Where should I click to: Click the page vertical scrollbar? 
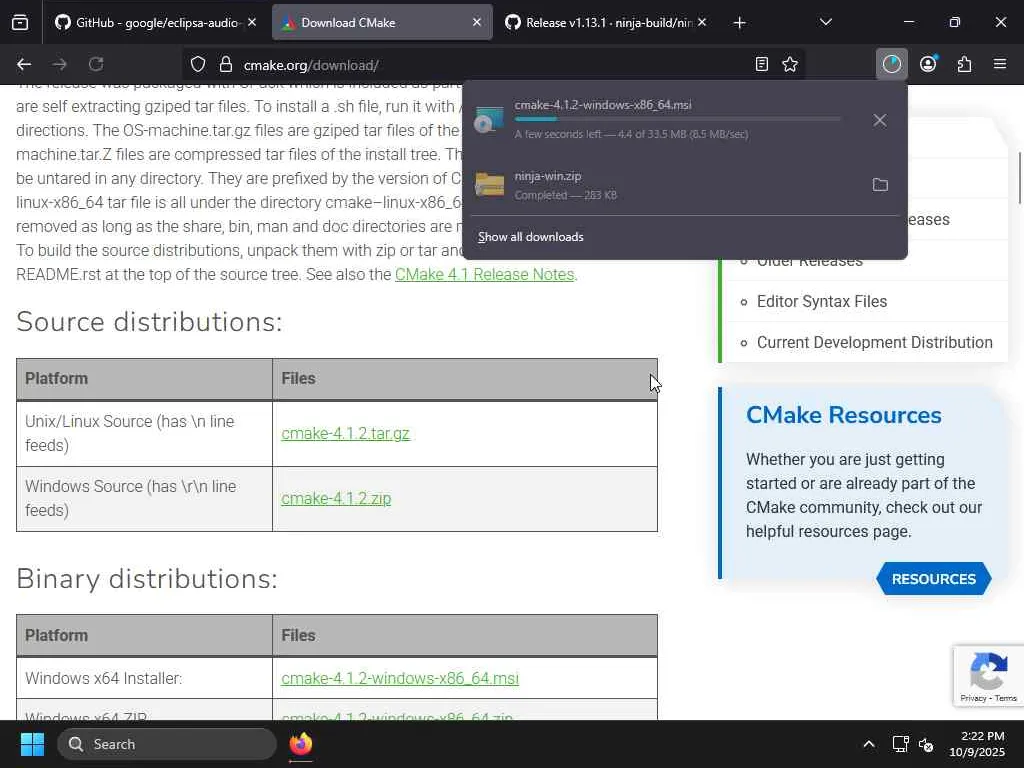click(1019, 177)
